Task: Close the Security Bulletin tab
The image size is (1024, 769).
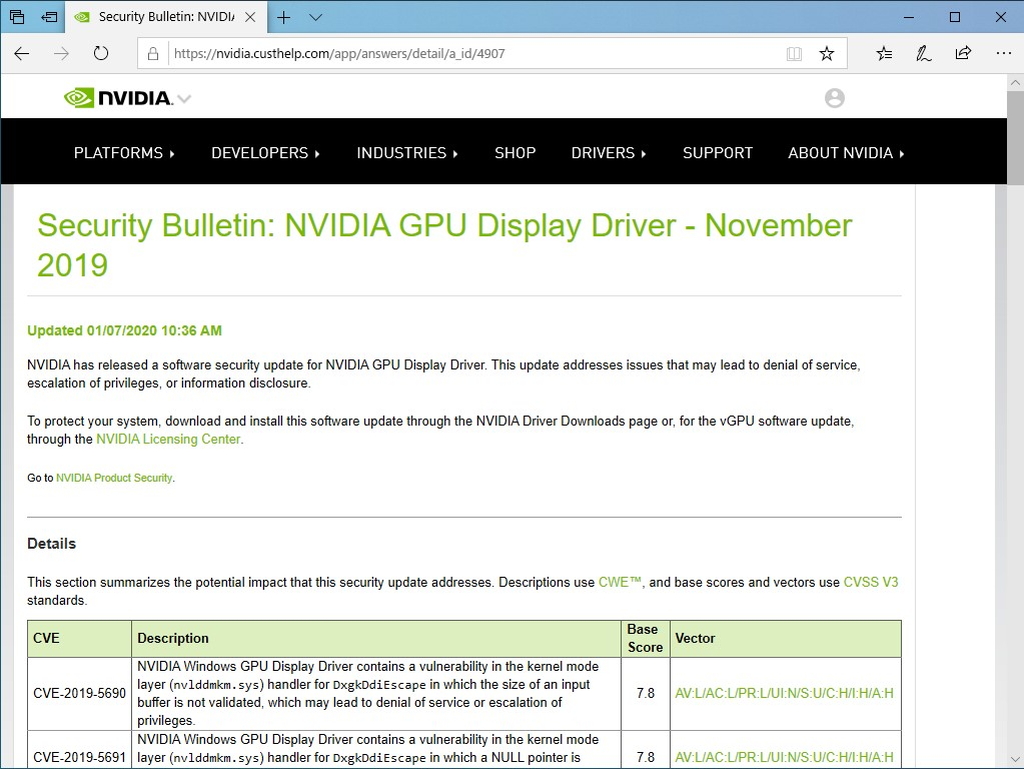Action: click(250, 17)
